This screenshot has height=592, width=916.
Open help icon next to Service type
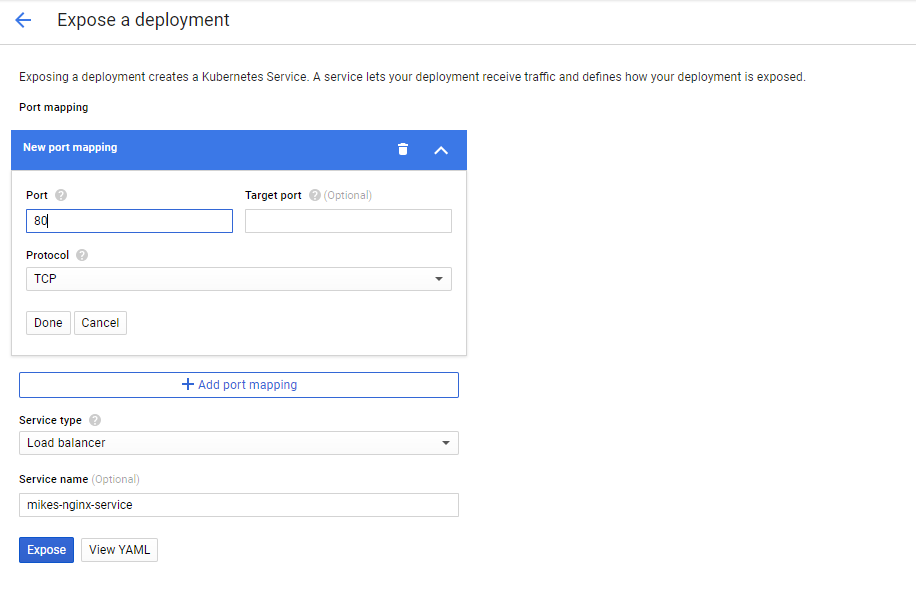click(x=95, y=420)
